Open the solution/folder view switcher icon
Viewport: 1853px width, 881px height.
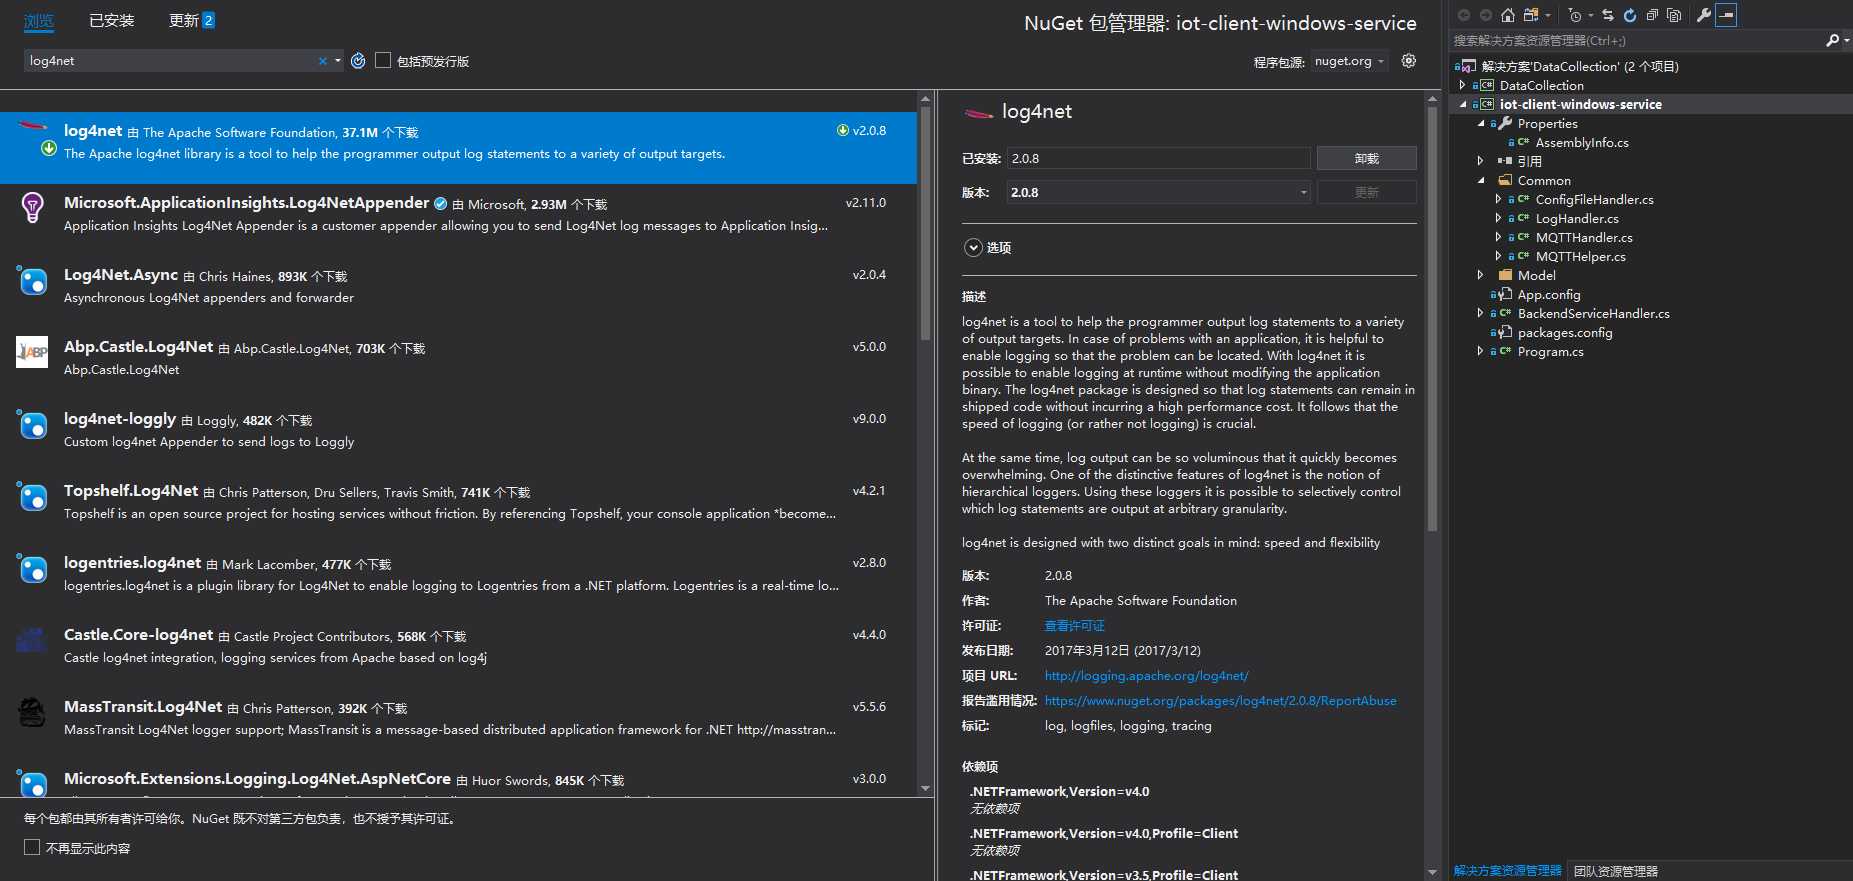click(1532, 15)
